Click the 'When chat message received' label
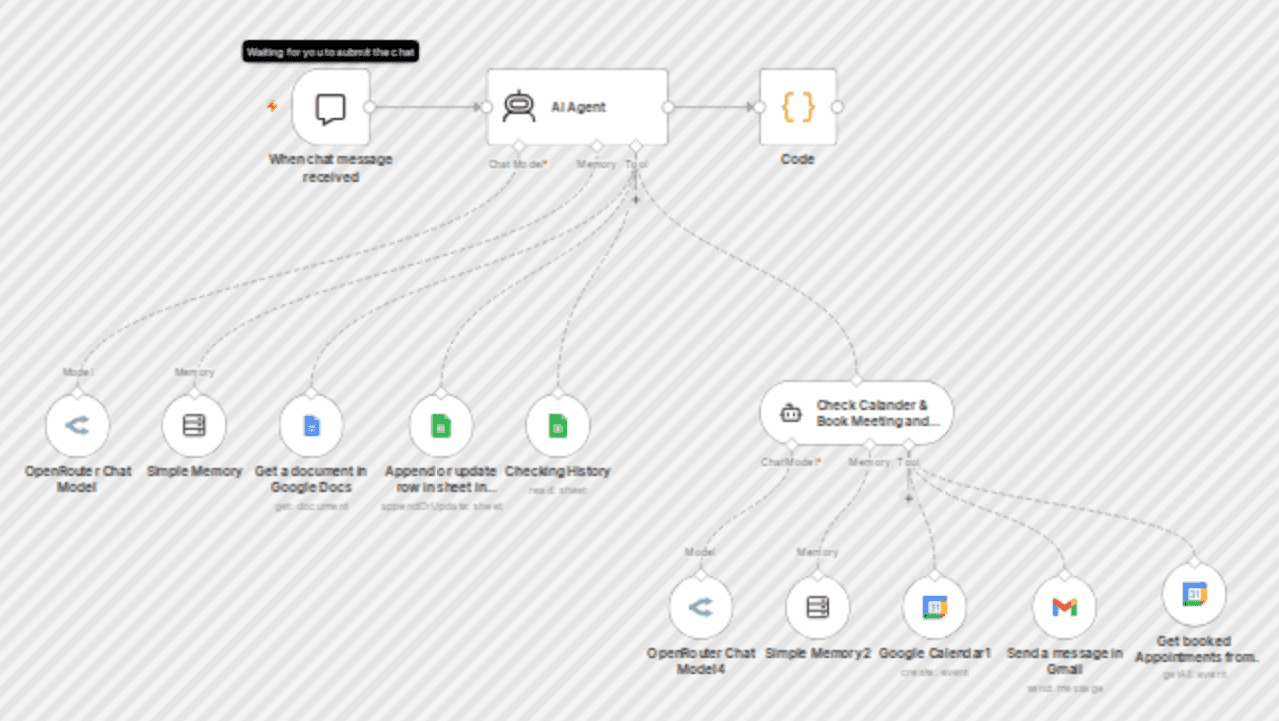Viewport: 1279px width, 721px height. pyautogui.click(x=331, y=168)
